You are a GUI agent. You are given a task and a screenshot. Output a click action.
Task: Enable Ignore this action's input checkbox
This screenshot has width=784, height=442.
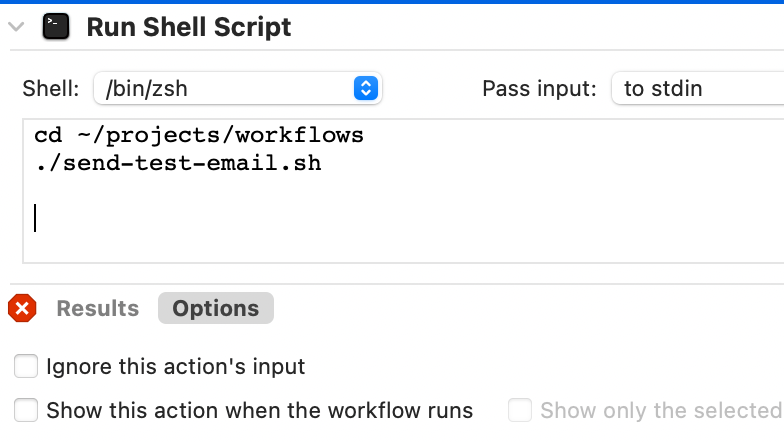click(26, 366)
